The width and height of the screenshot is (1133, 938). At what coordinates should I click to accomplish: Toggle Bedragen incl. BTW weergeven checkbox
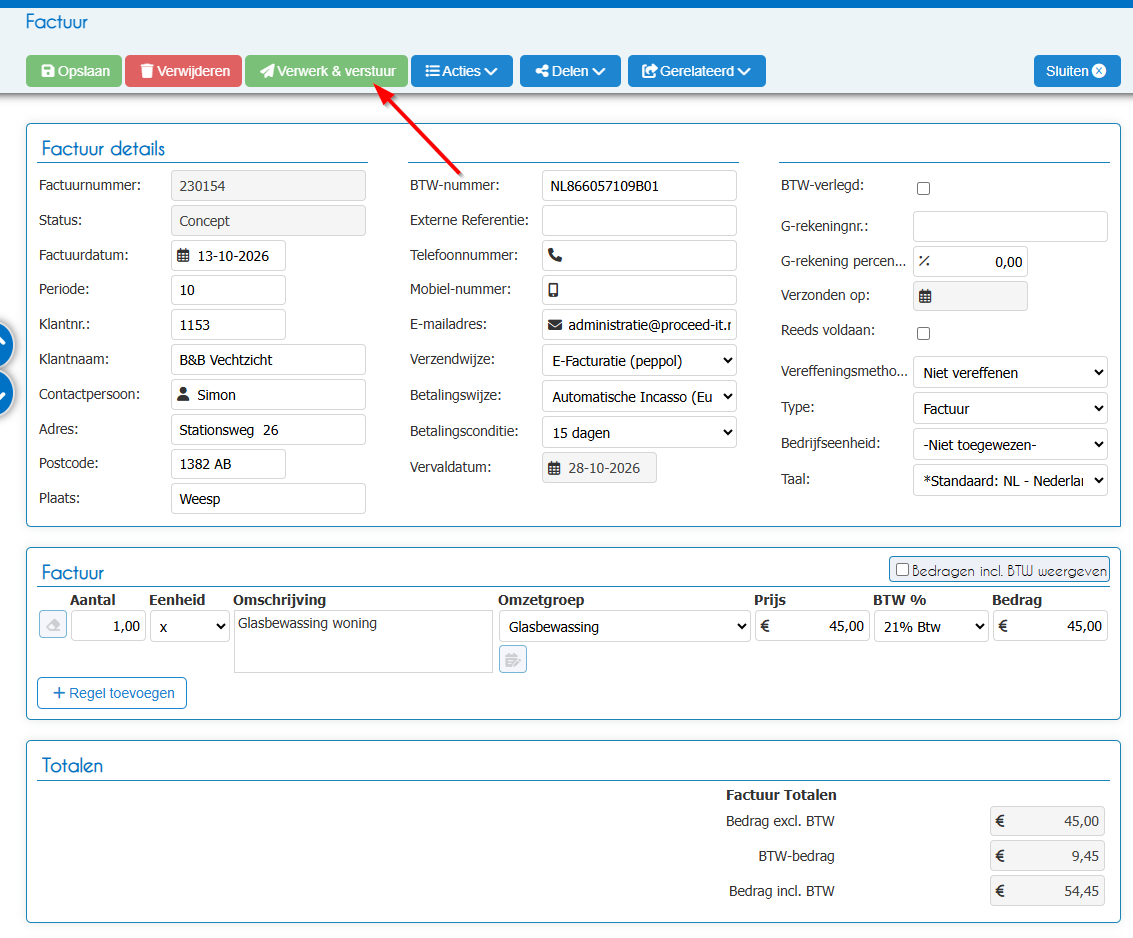coord(902,569)
